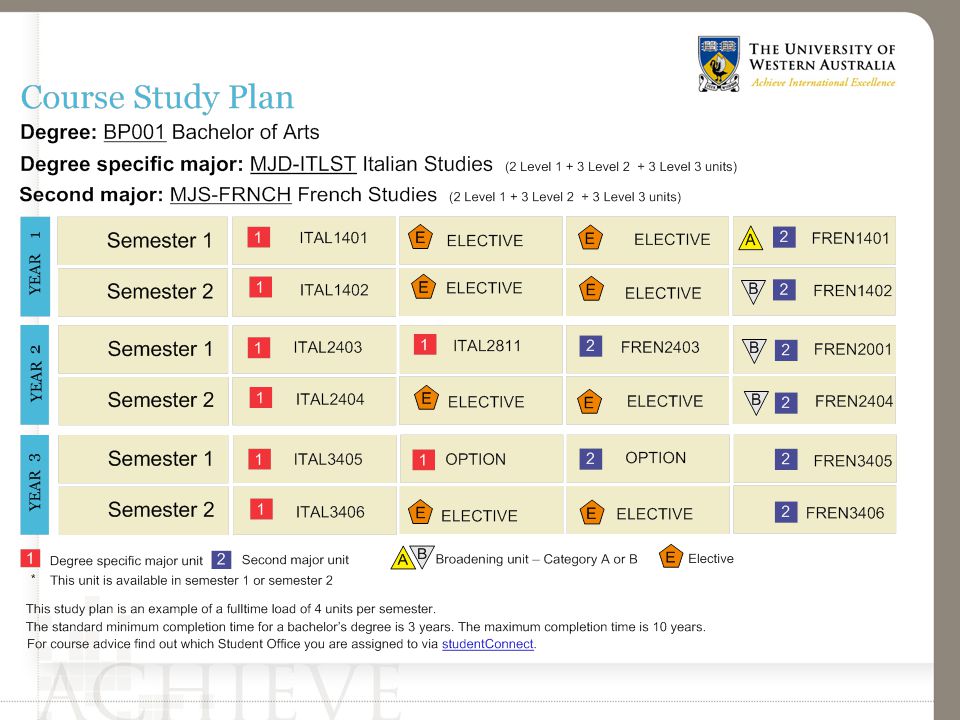
Task: Click red 1 marker next to ITAL2811
Action: tap(425, 344)
